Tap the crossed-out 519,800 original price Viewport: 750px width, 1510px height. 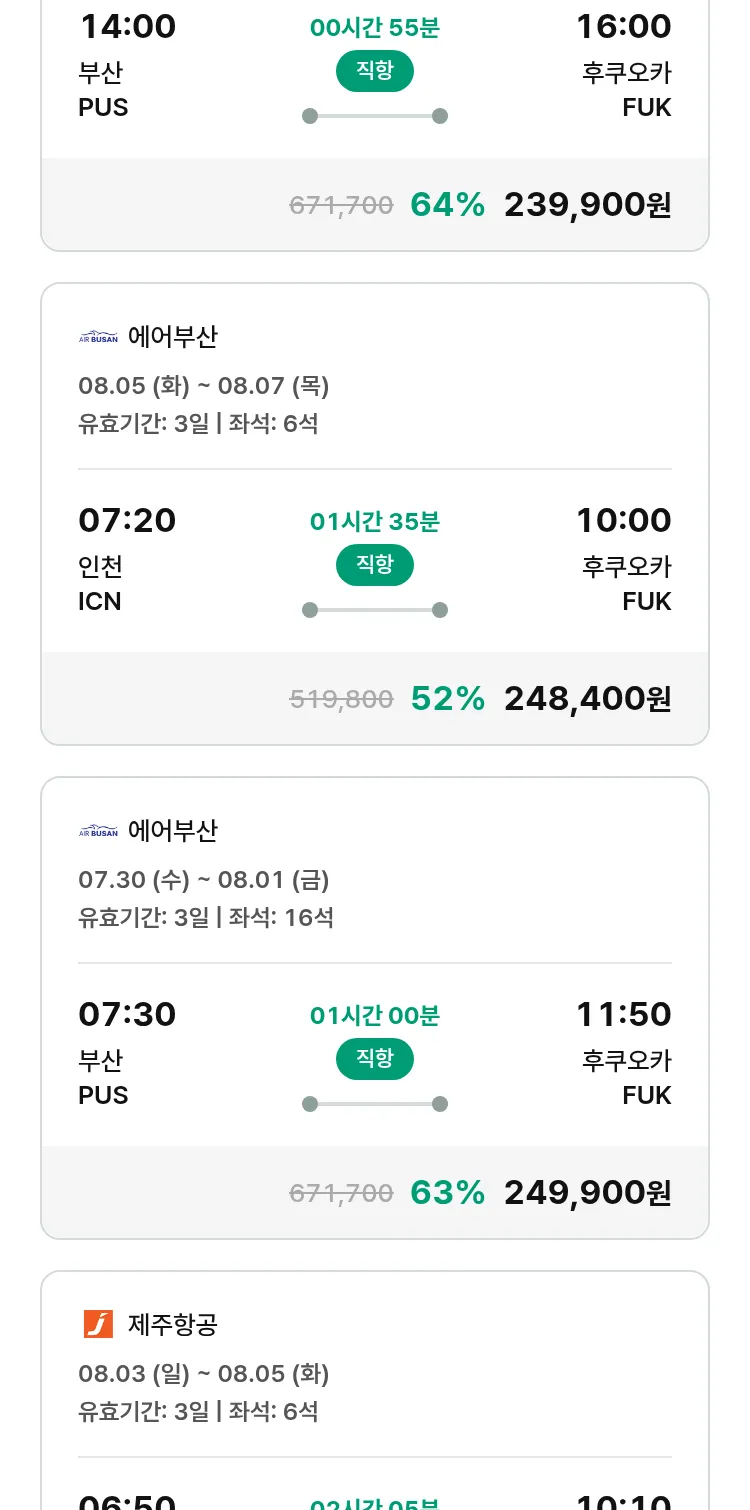point(341,700)
